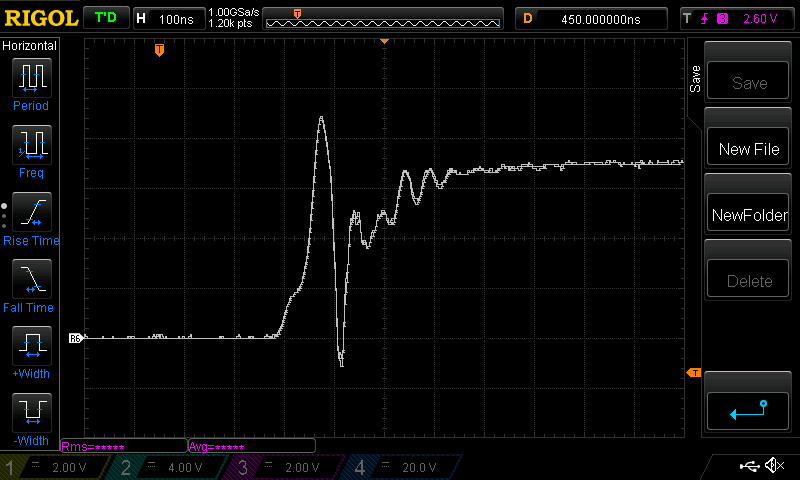Toggle channel 2 at 4.00 V

(170, 467)
